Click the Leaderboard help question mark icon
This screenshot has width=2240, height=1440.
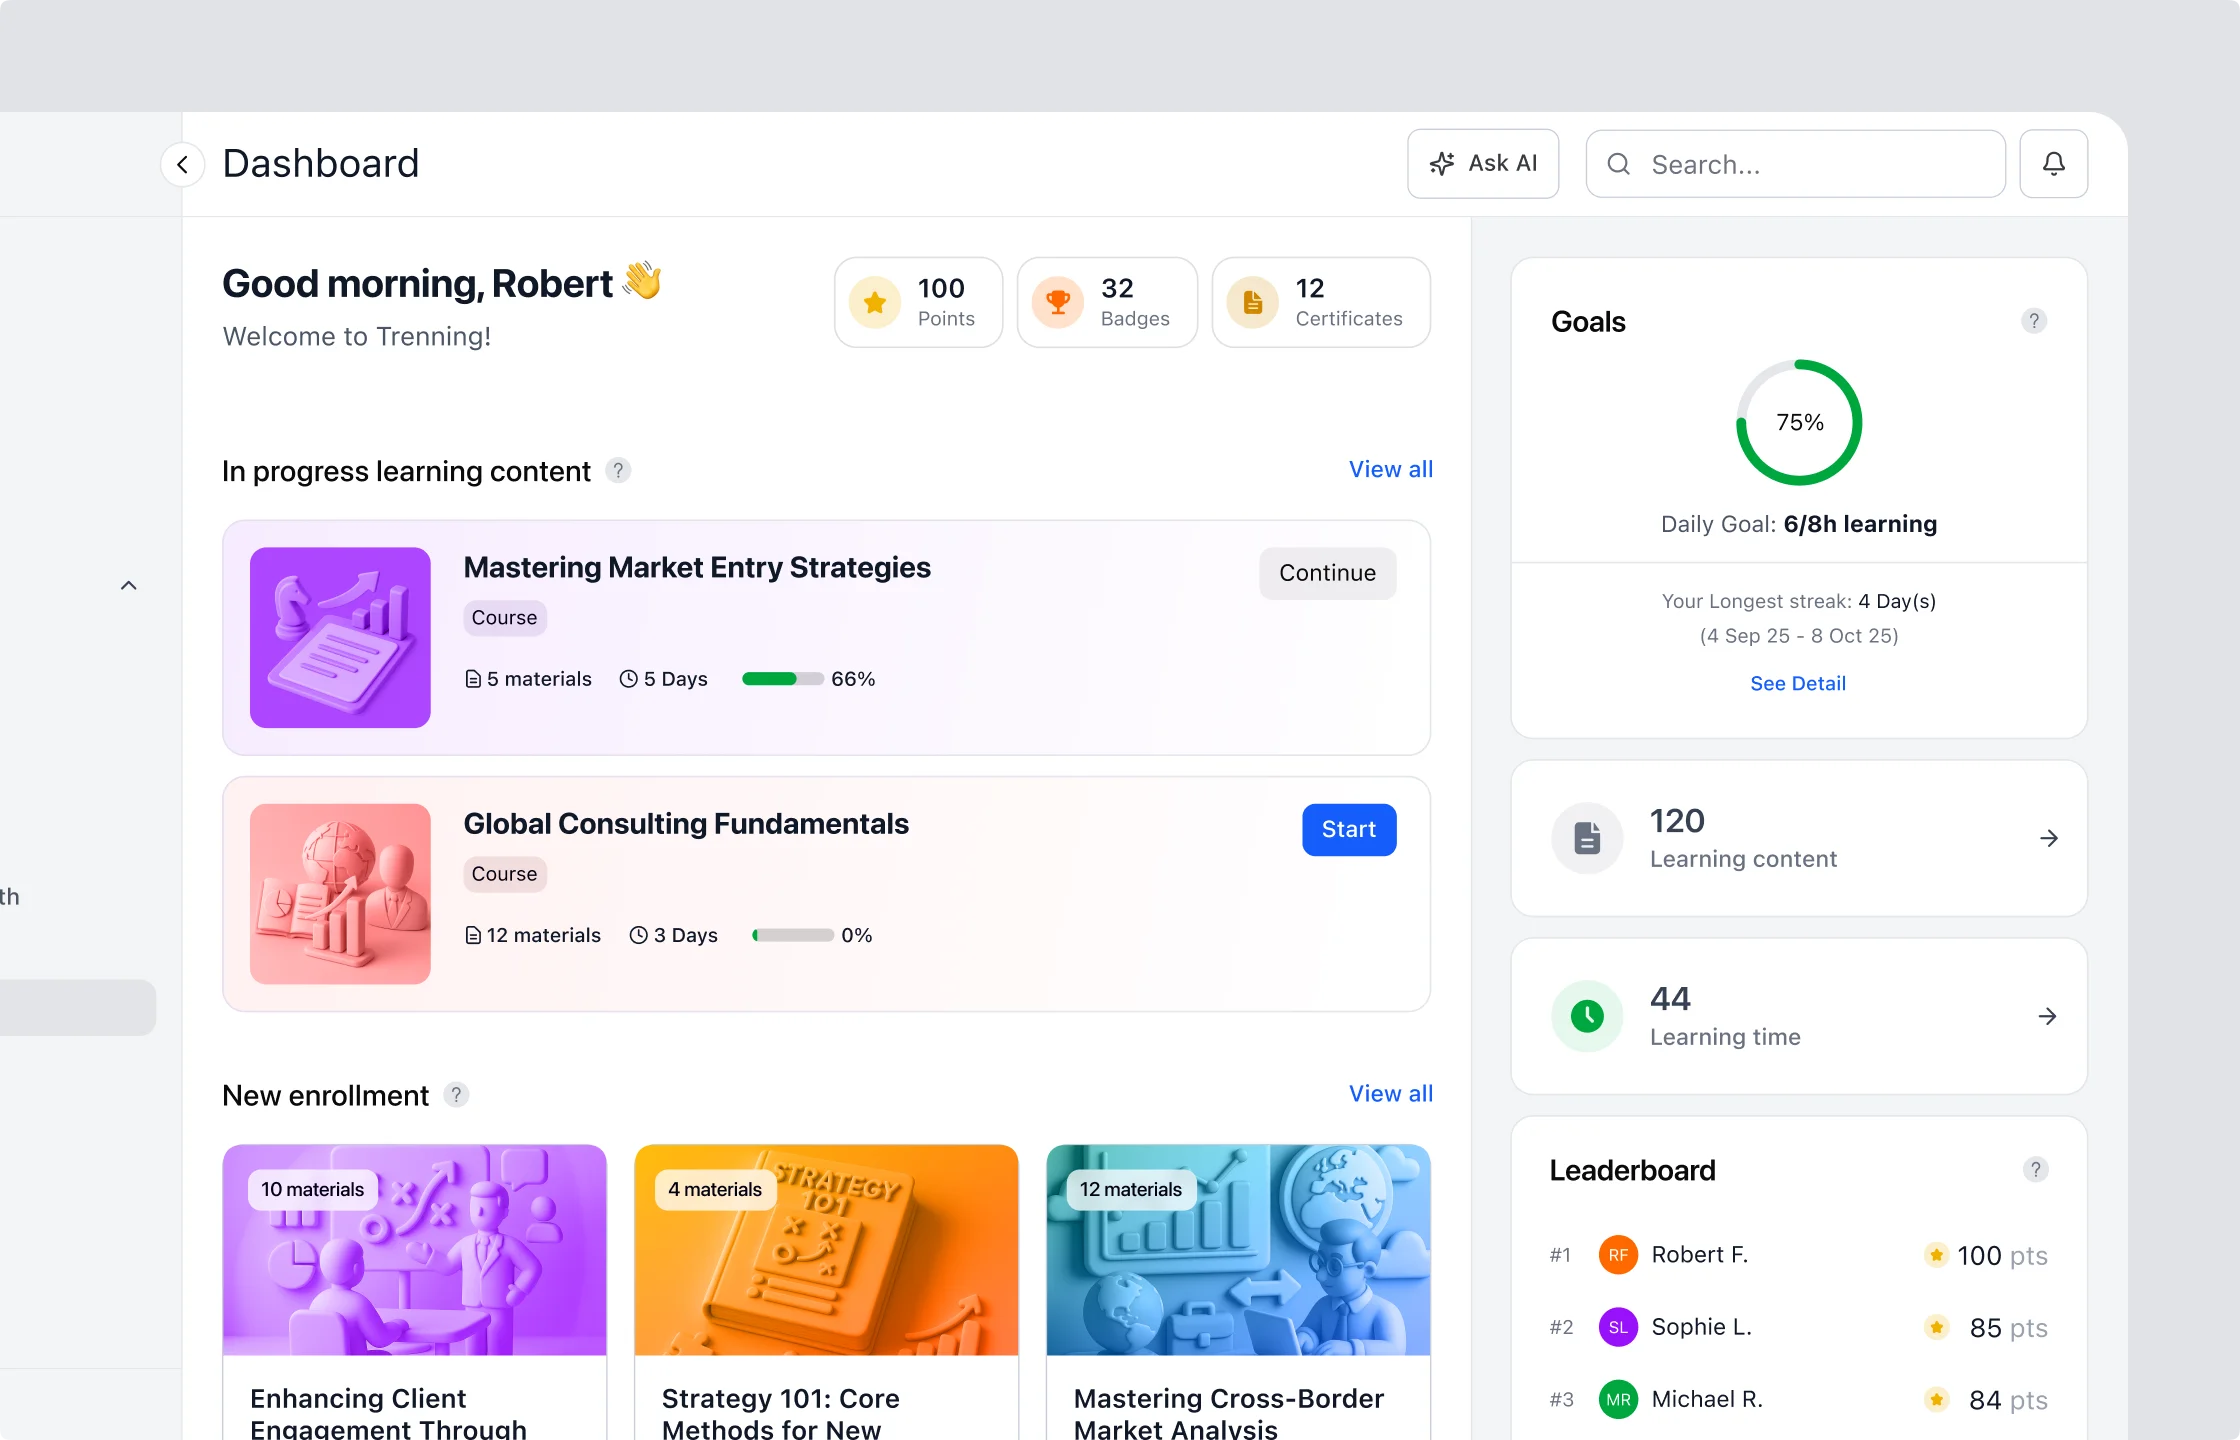(x=2035, y=1170)
